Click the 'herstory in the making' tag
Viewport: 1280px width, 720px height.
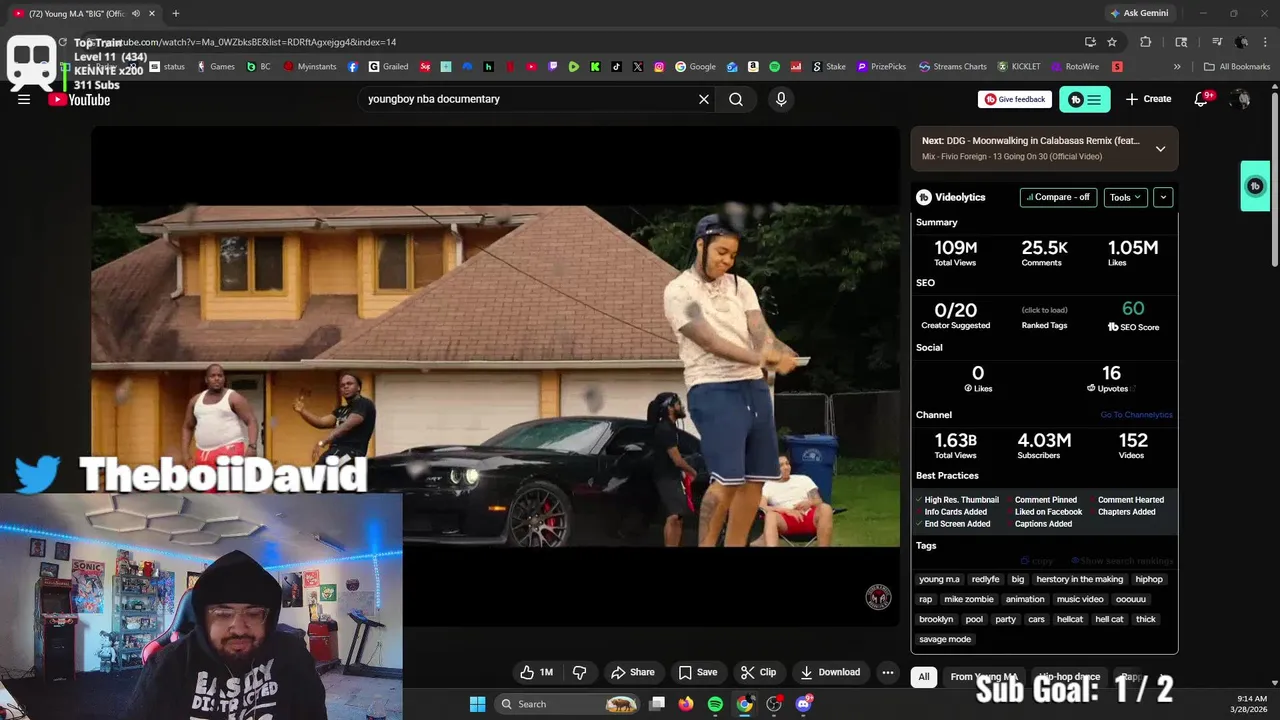pyautogui.click(x=1079, y=579)
